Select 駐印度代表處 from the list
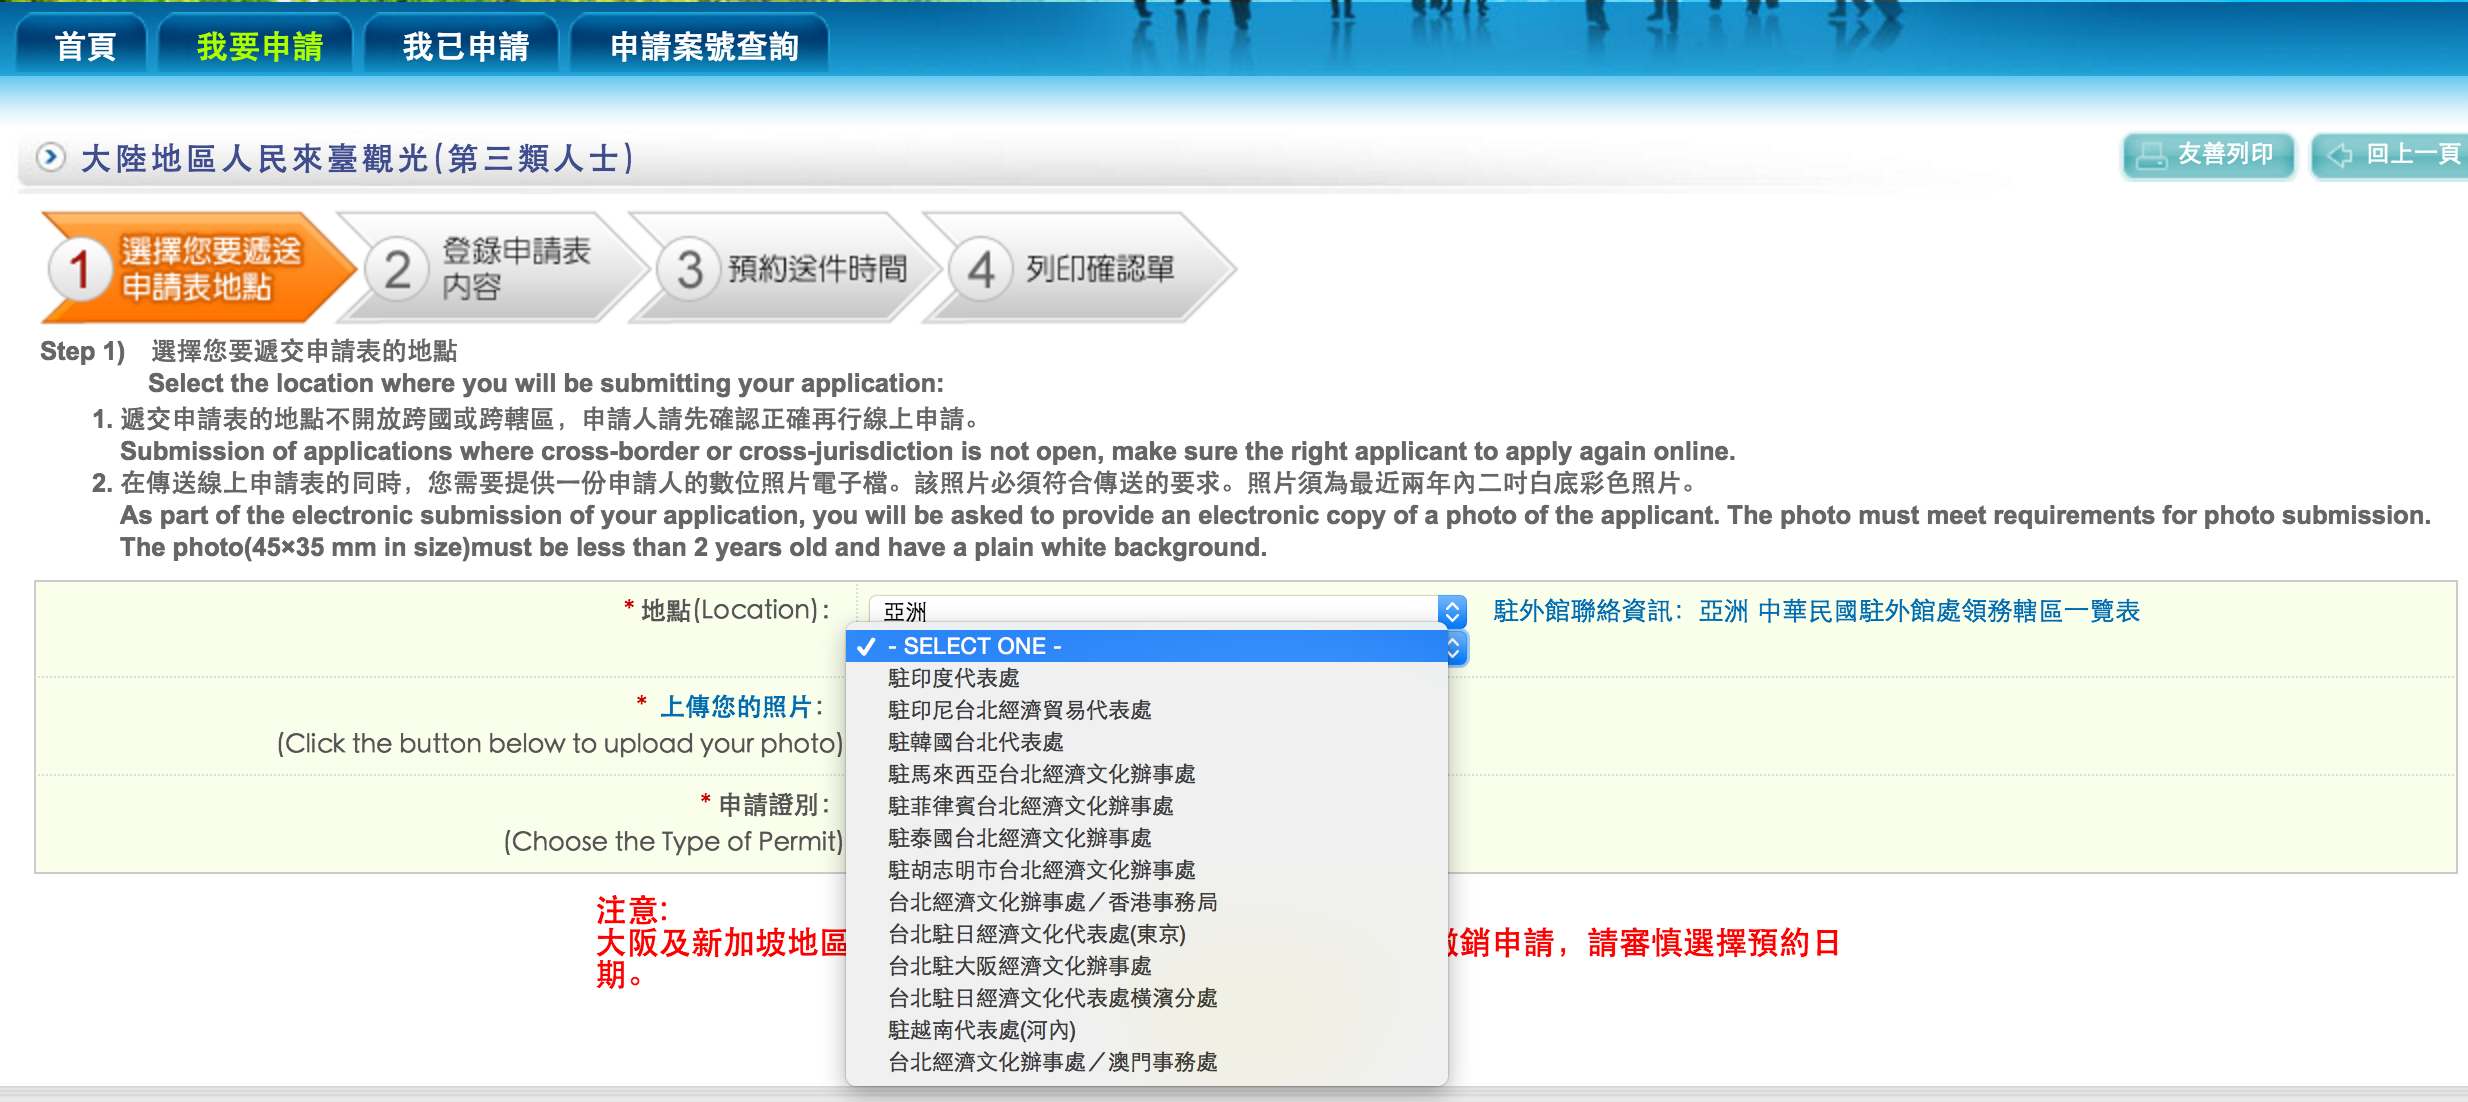2468x1102 pixels. click(x=953, y=678)
